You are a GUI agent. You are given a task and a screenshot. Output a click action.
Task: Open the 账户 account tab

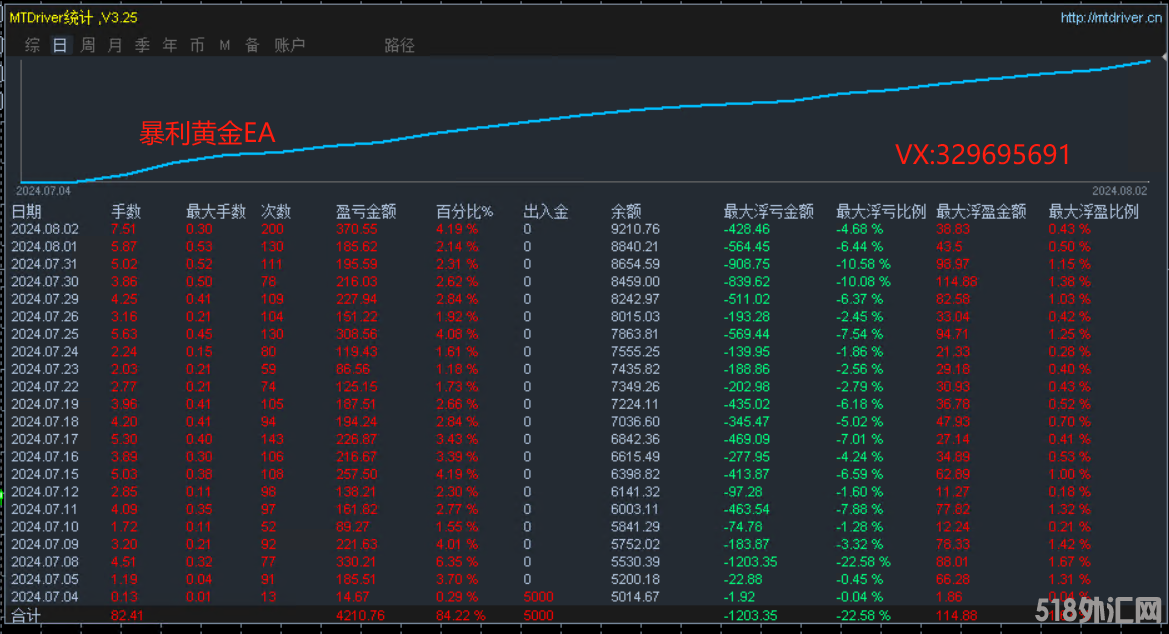click(289, 45)
